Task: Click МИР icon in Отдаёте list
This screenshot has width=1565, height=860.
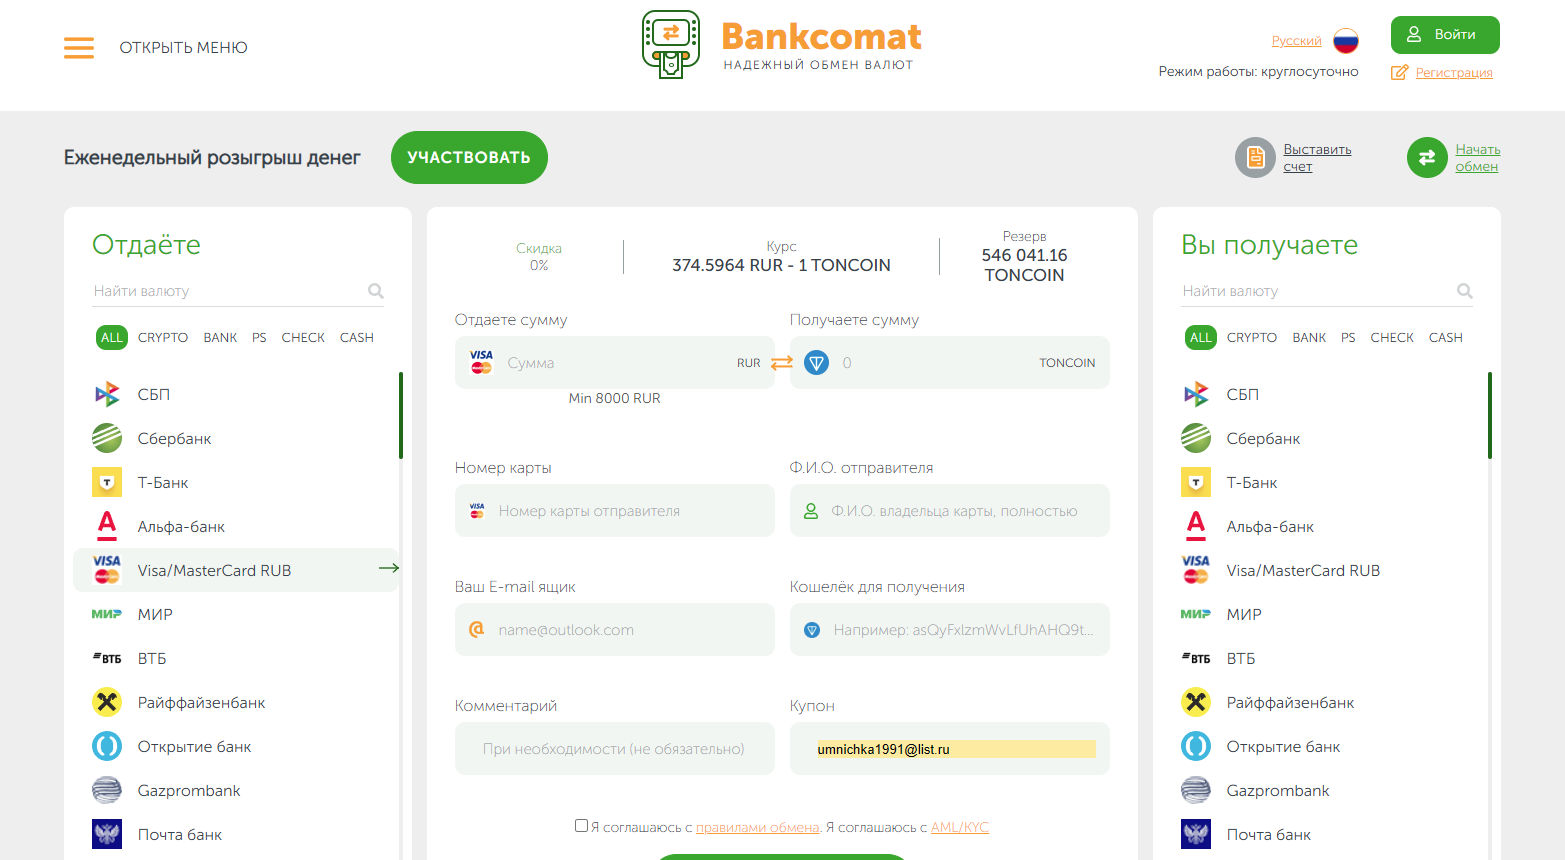Action: coord(107,614)
